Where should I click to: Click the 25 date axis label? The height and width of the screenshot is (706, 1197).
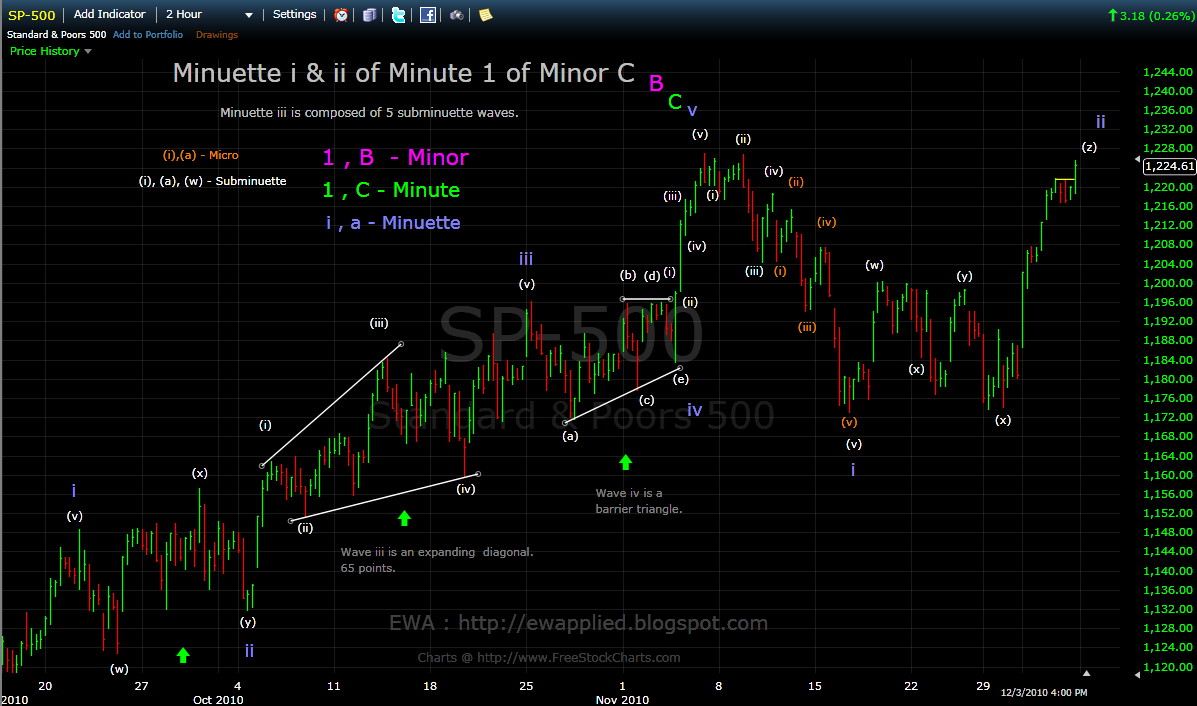click(526, 686)
